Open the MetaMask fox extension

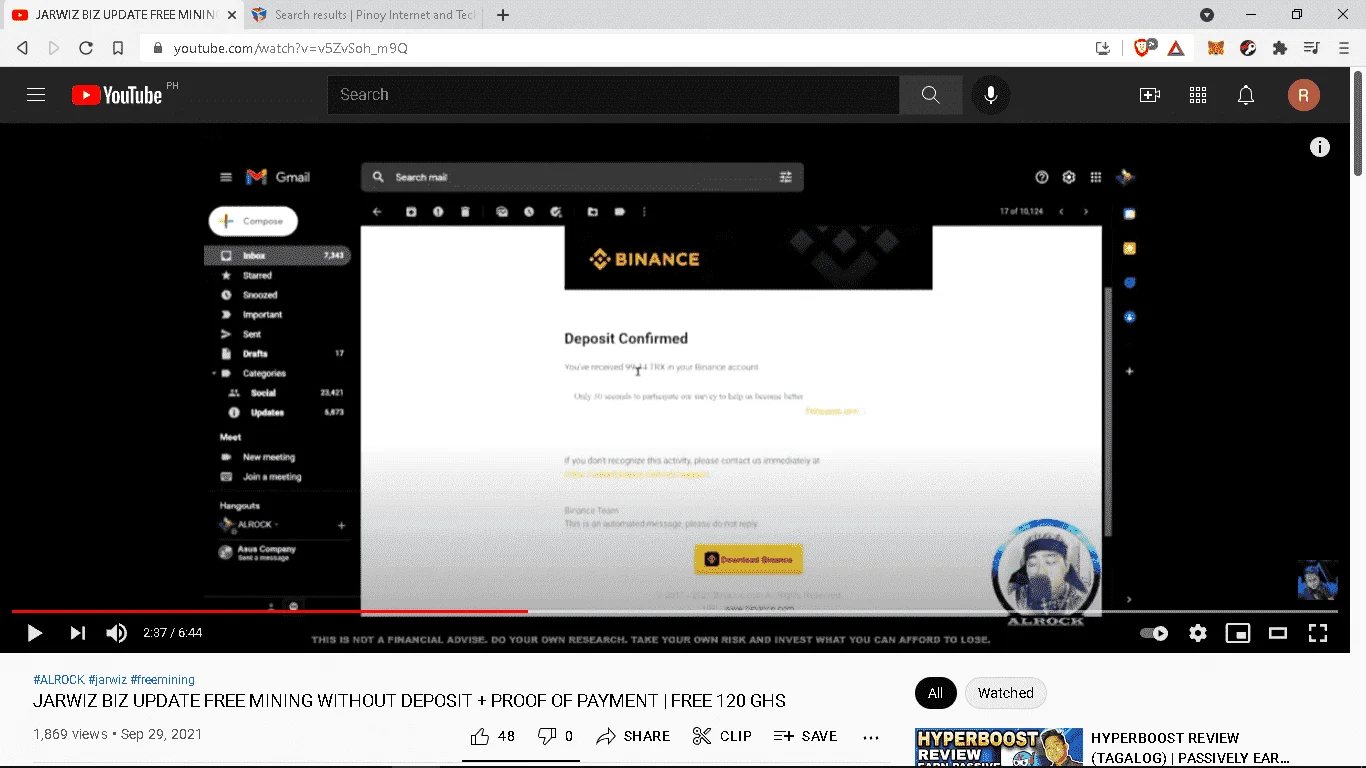(x=1216, y=48)
